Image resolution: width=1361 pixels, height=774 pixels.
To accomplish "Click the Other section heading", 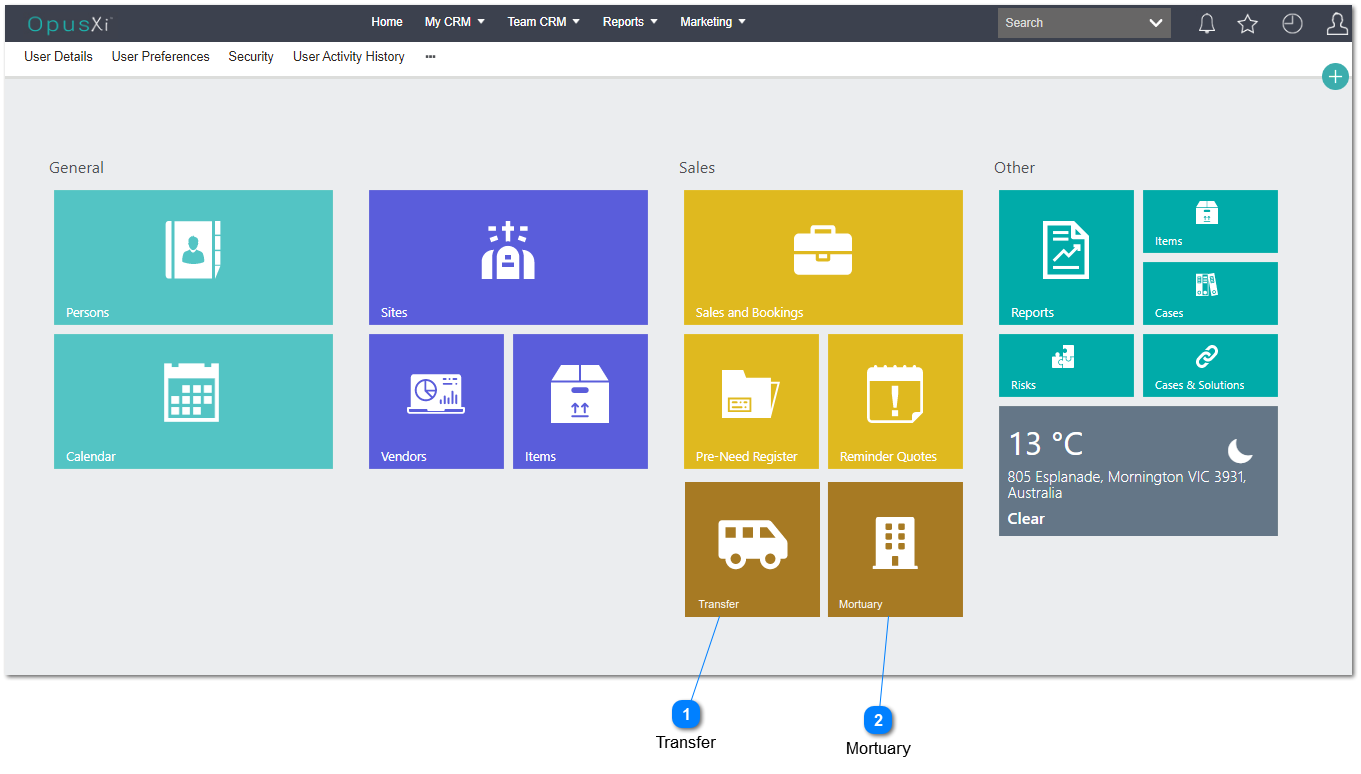I will (1014, 168).
